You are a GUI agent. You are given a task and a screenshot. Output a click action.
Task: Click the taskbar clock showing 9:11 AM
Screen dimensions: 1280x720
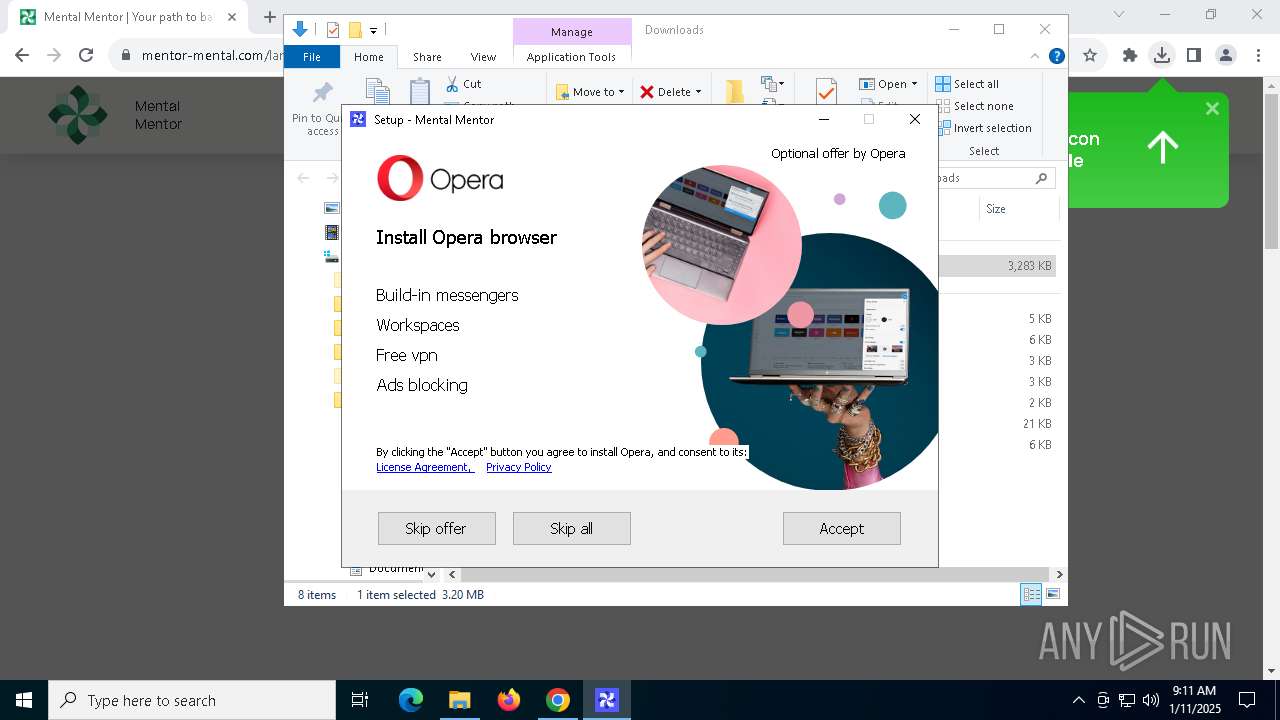(1196, 700)
